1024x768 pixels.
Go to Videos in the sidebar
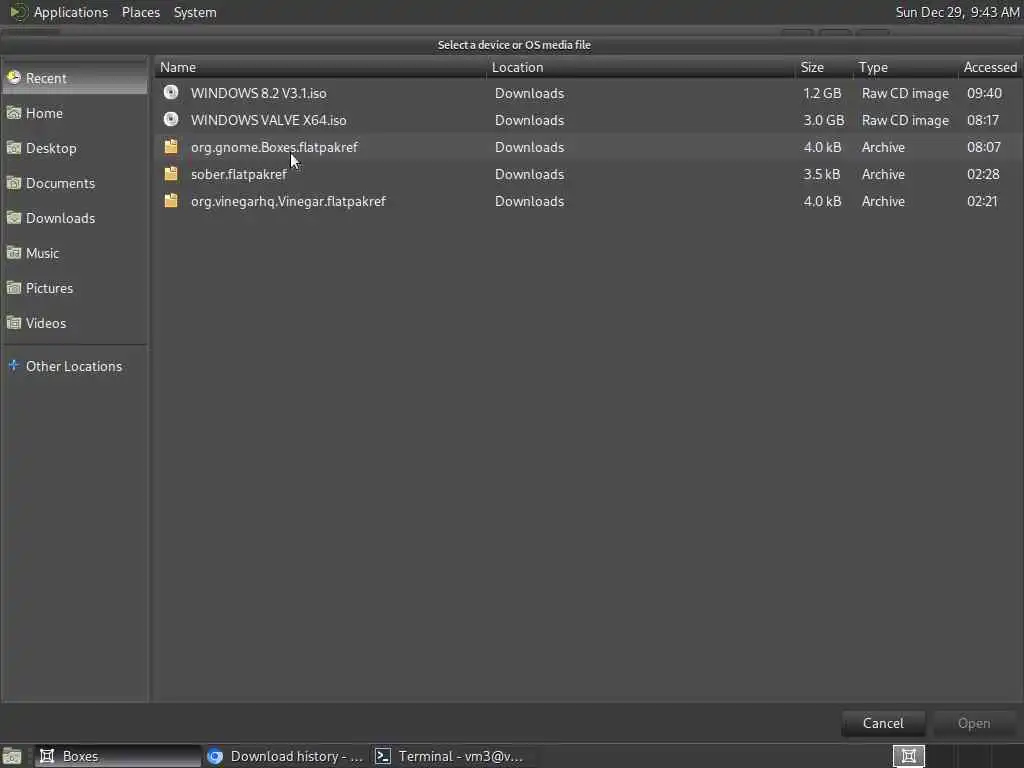[74, 323]
